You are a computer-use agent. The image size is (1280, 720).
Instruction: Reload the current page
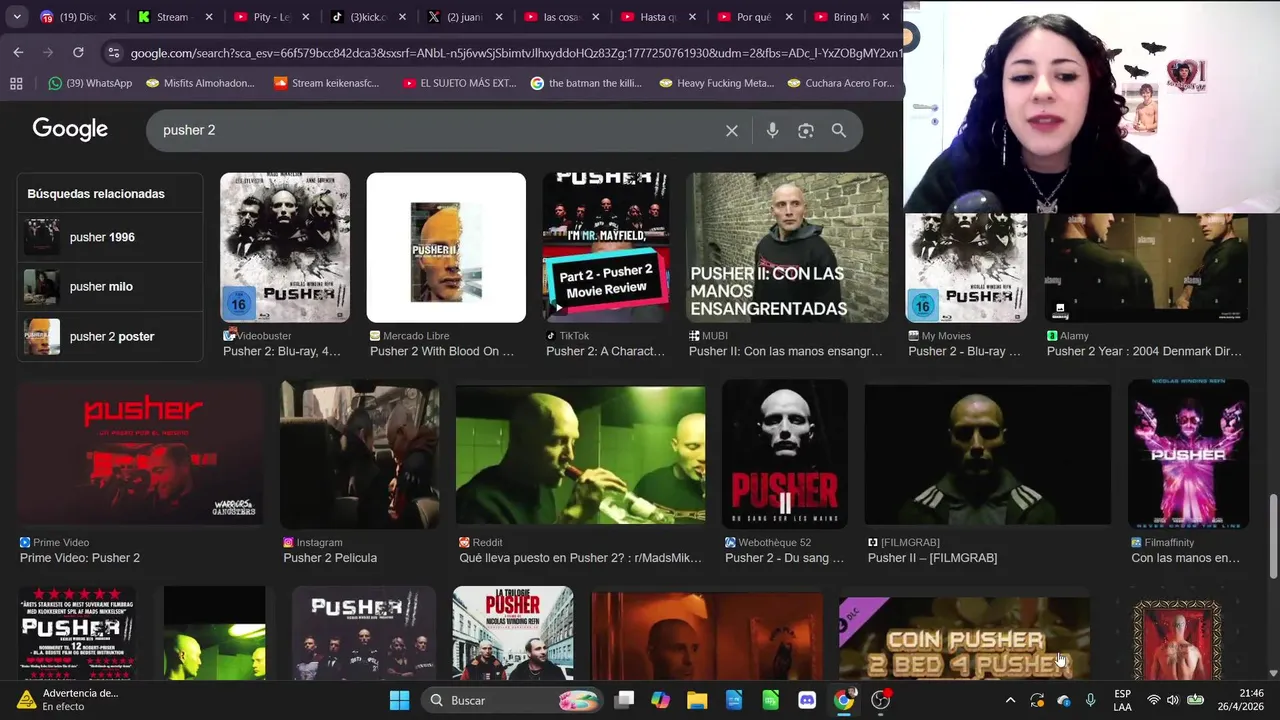coord(78,52)
